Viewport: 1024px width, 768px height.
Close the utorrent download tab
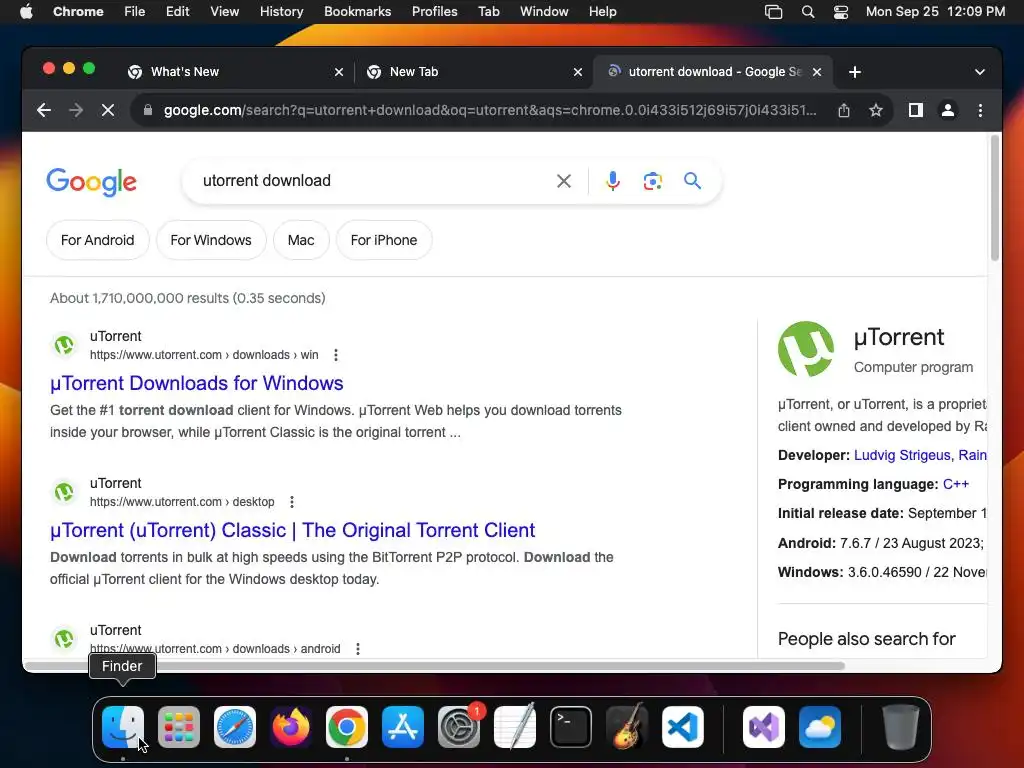click(816, 72)
